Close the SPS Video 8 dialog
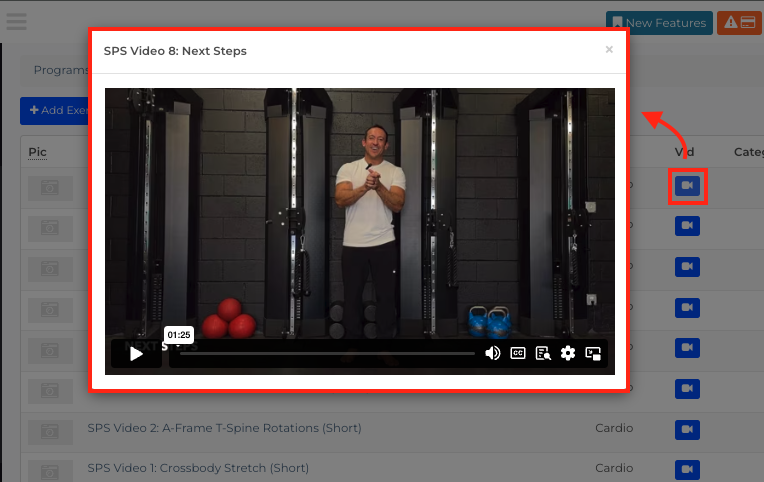This screenshot has width=764, height=482. point(609,49)
